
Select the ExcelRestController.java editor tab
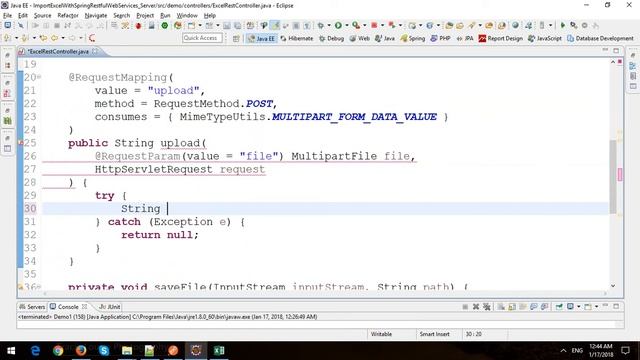tap(58, 51)
